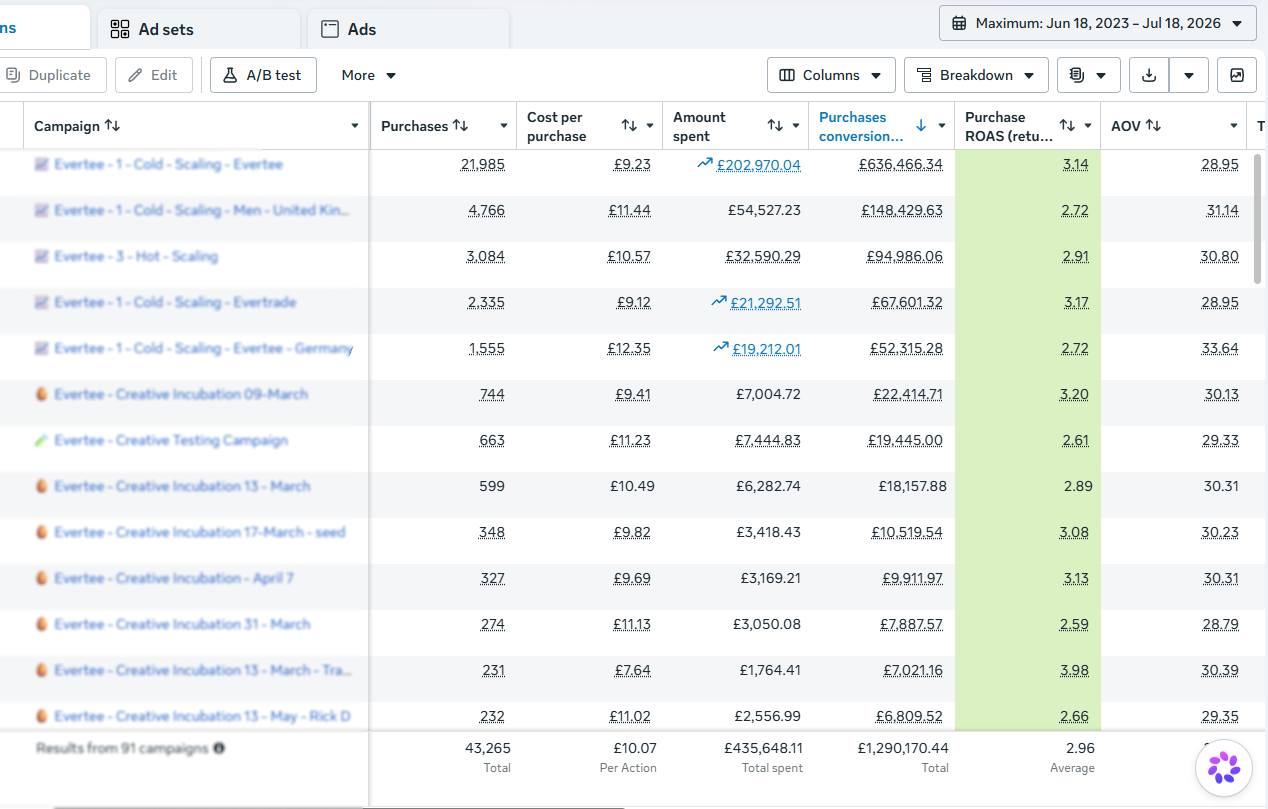Open the purple assistant floating button
This screenshot has height=809, width=1268.
pos(1224,768)
